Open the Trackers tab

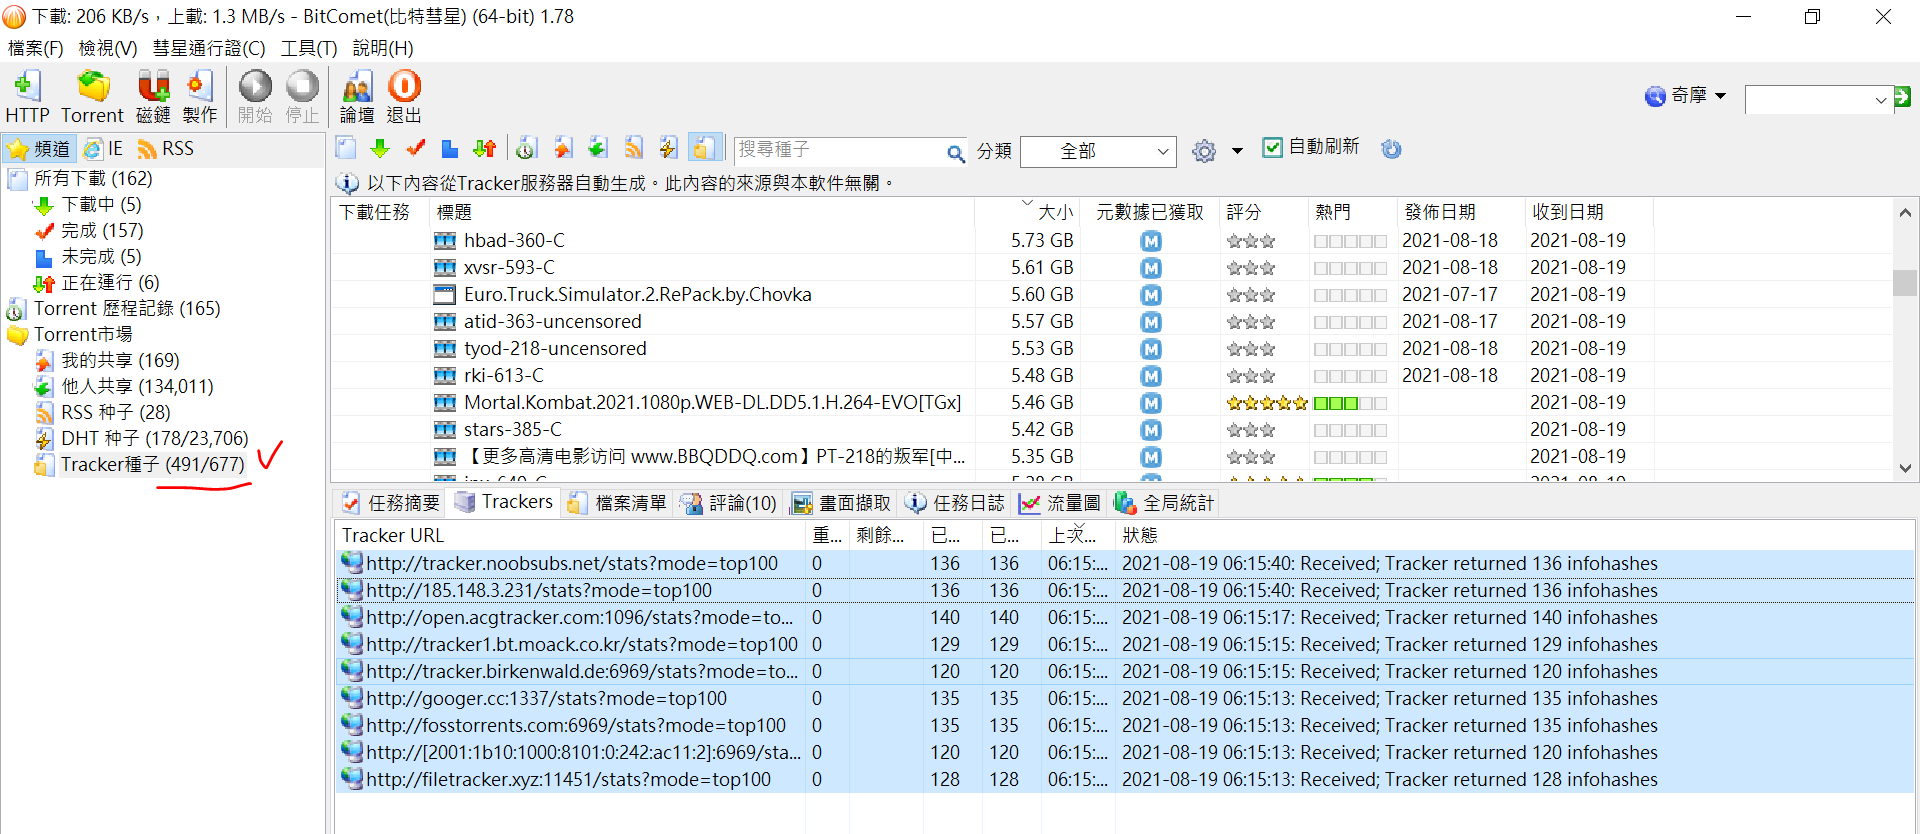[504, 502]
